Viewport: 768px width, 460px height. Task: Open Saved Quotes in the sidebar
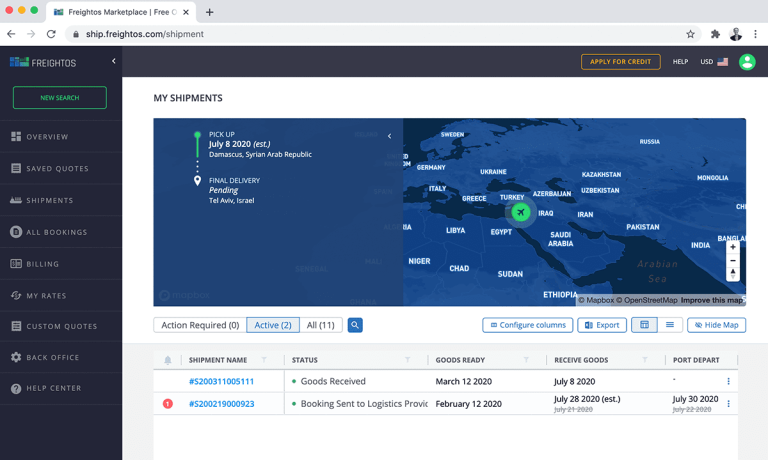57,169
